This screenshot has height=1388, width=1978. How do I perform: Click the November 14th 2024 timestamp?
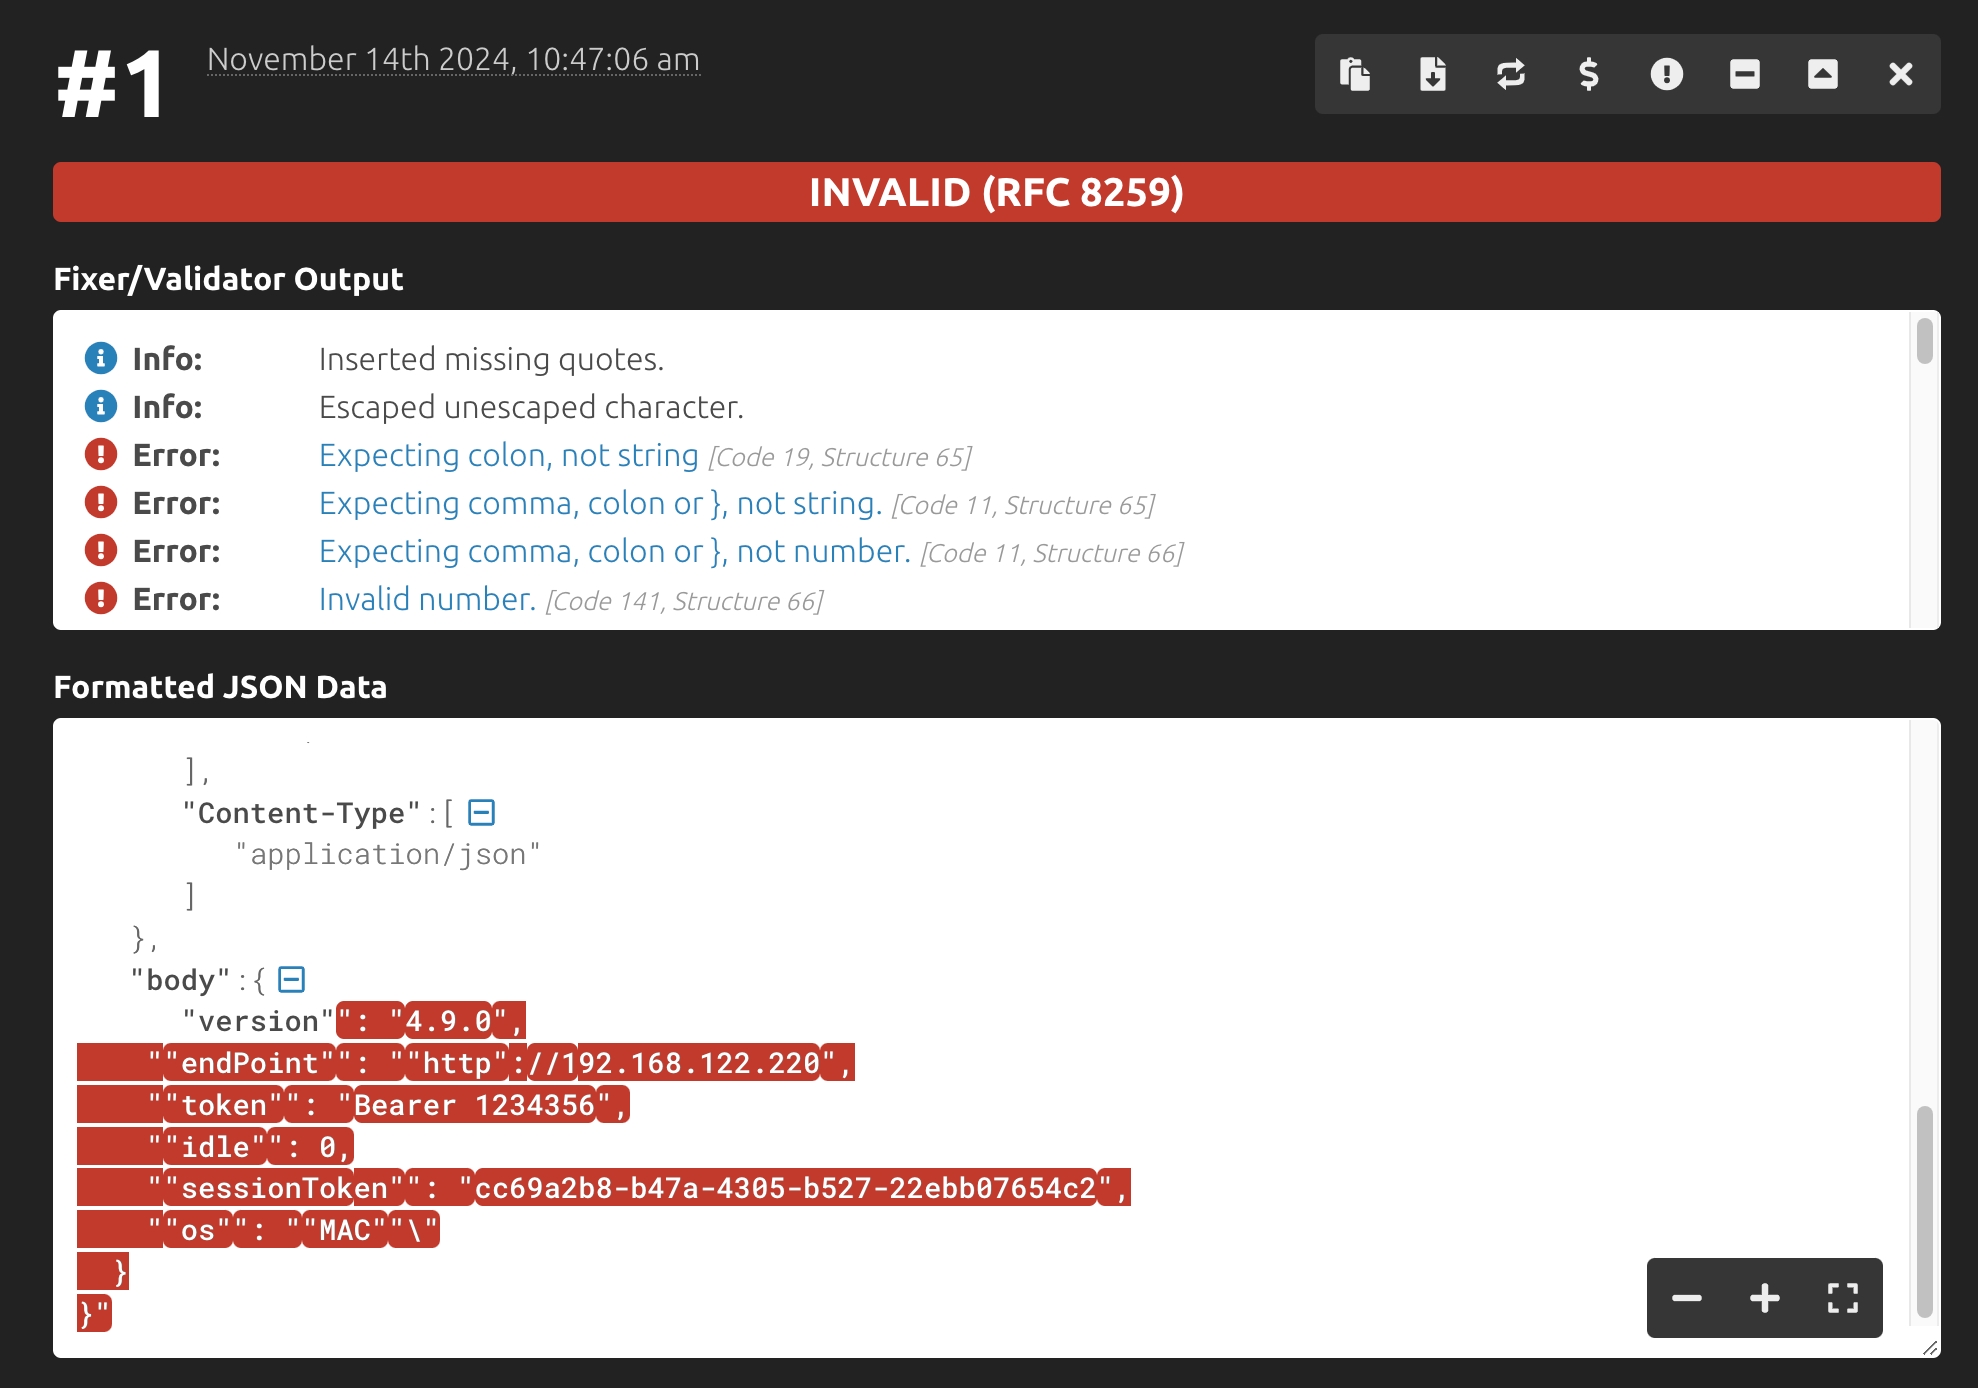(453, 60)
